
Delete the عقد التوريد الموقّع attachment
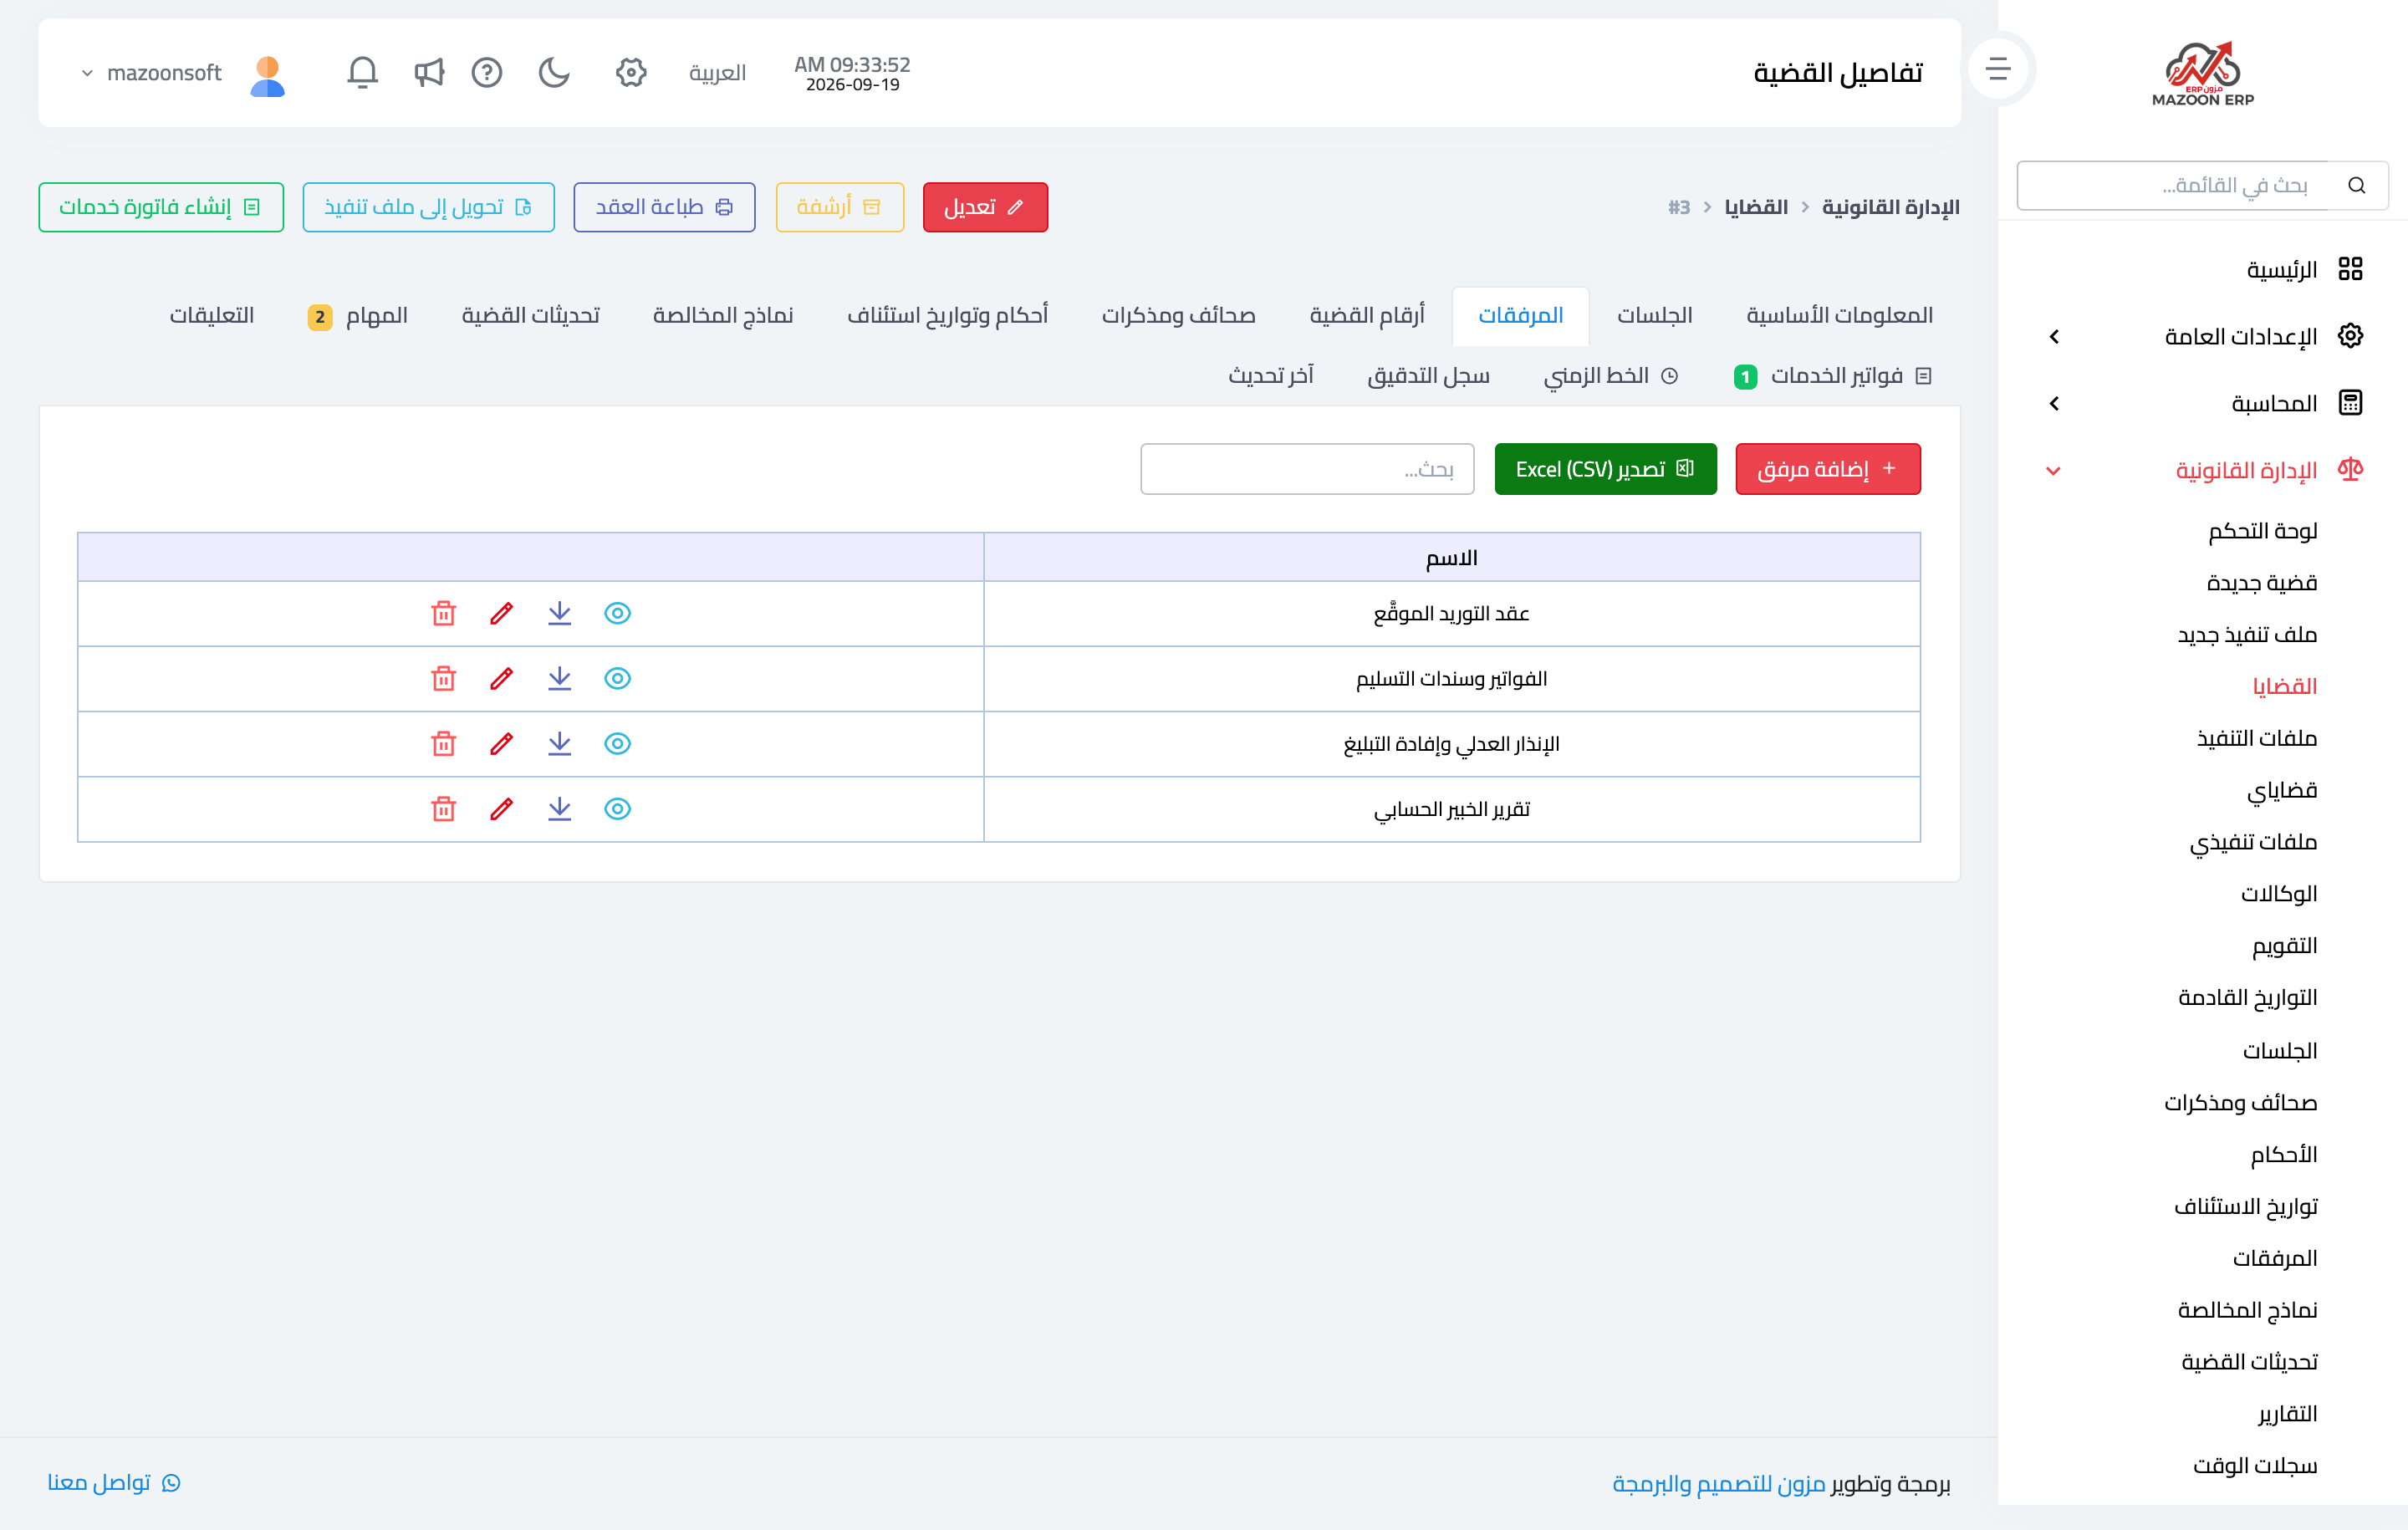[x=443, y=613]
